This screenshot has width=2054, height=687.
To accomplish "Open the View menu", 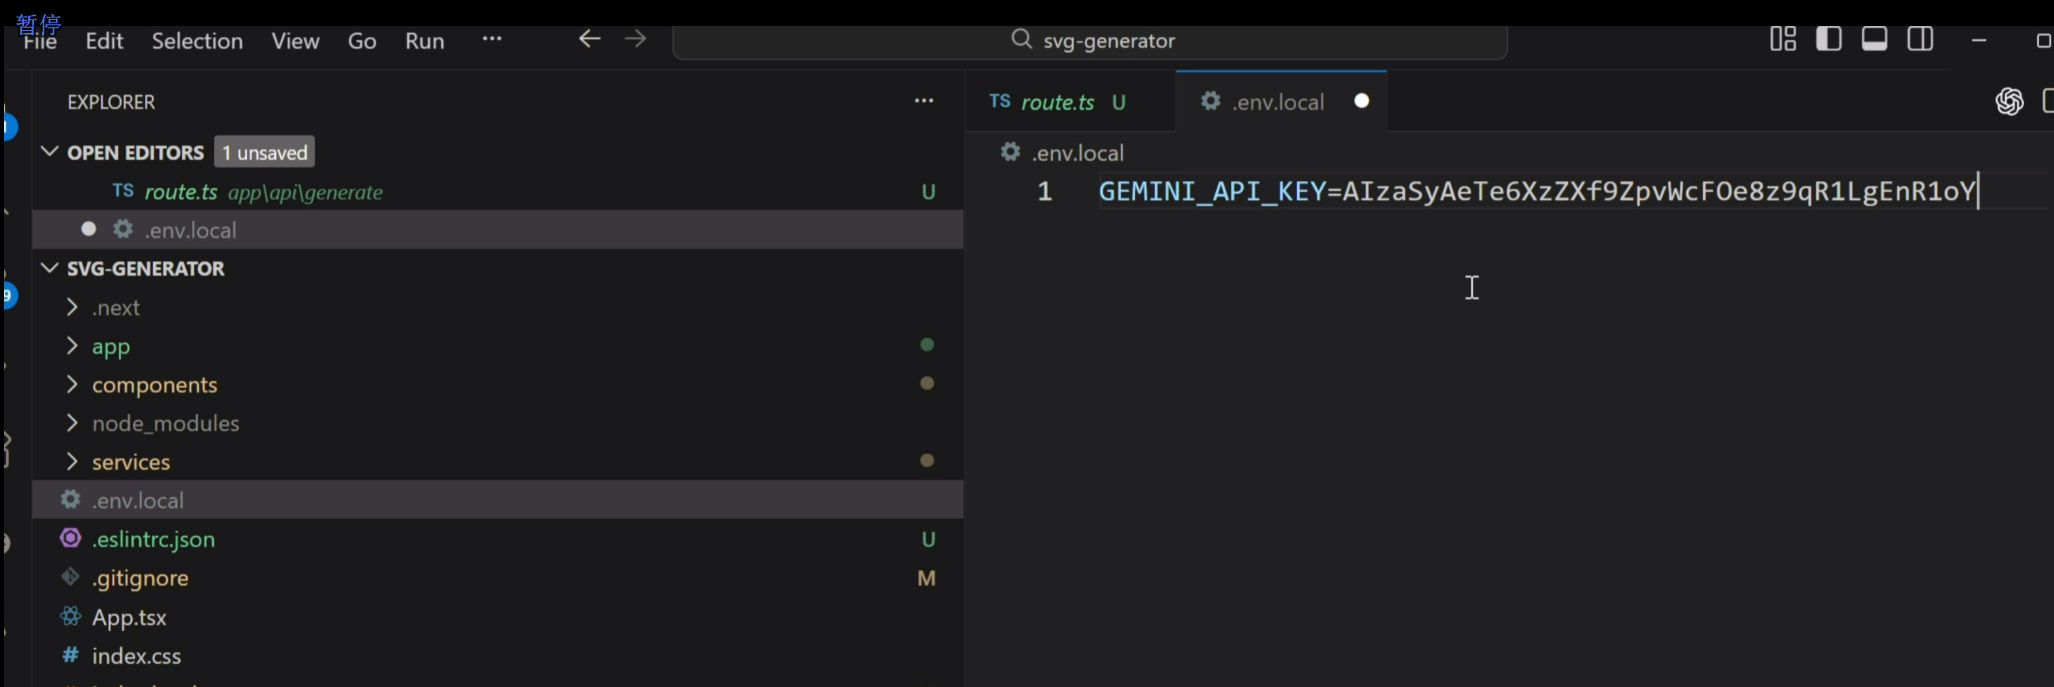I will click(295, 41).
